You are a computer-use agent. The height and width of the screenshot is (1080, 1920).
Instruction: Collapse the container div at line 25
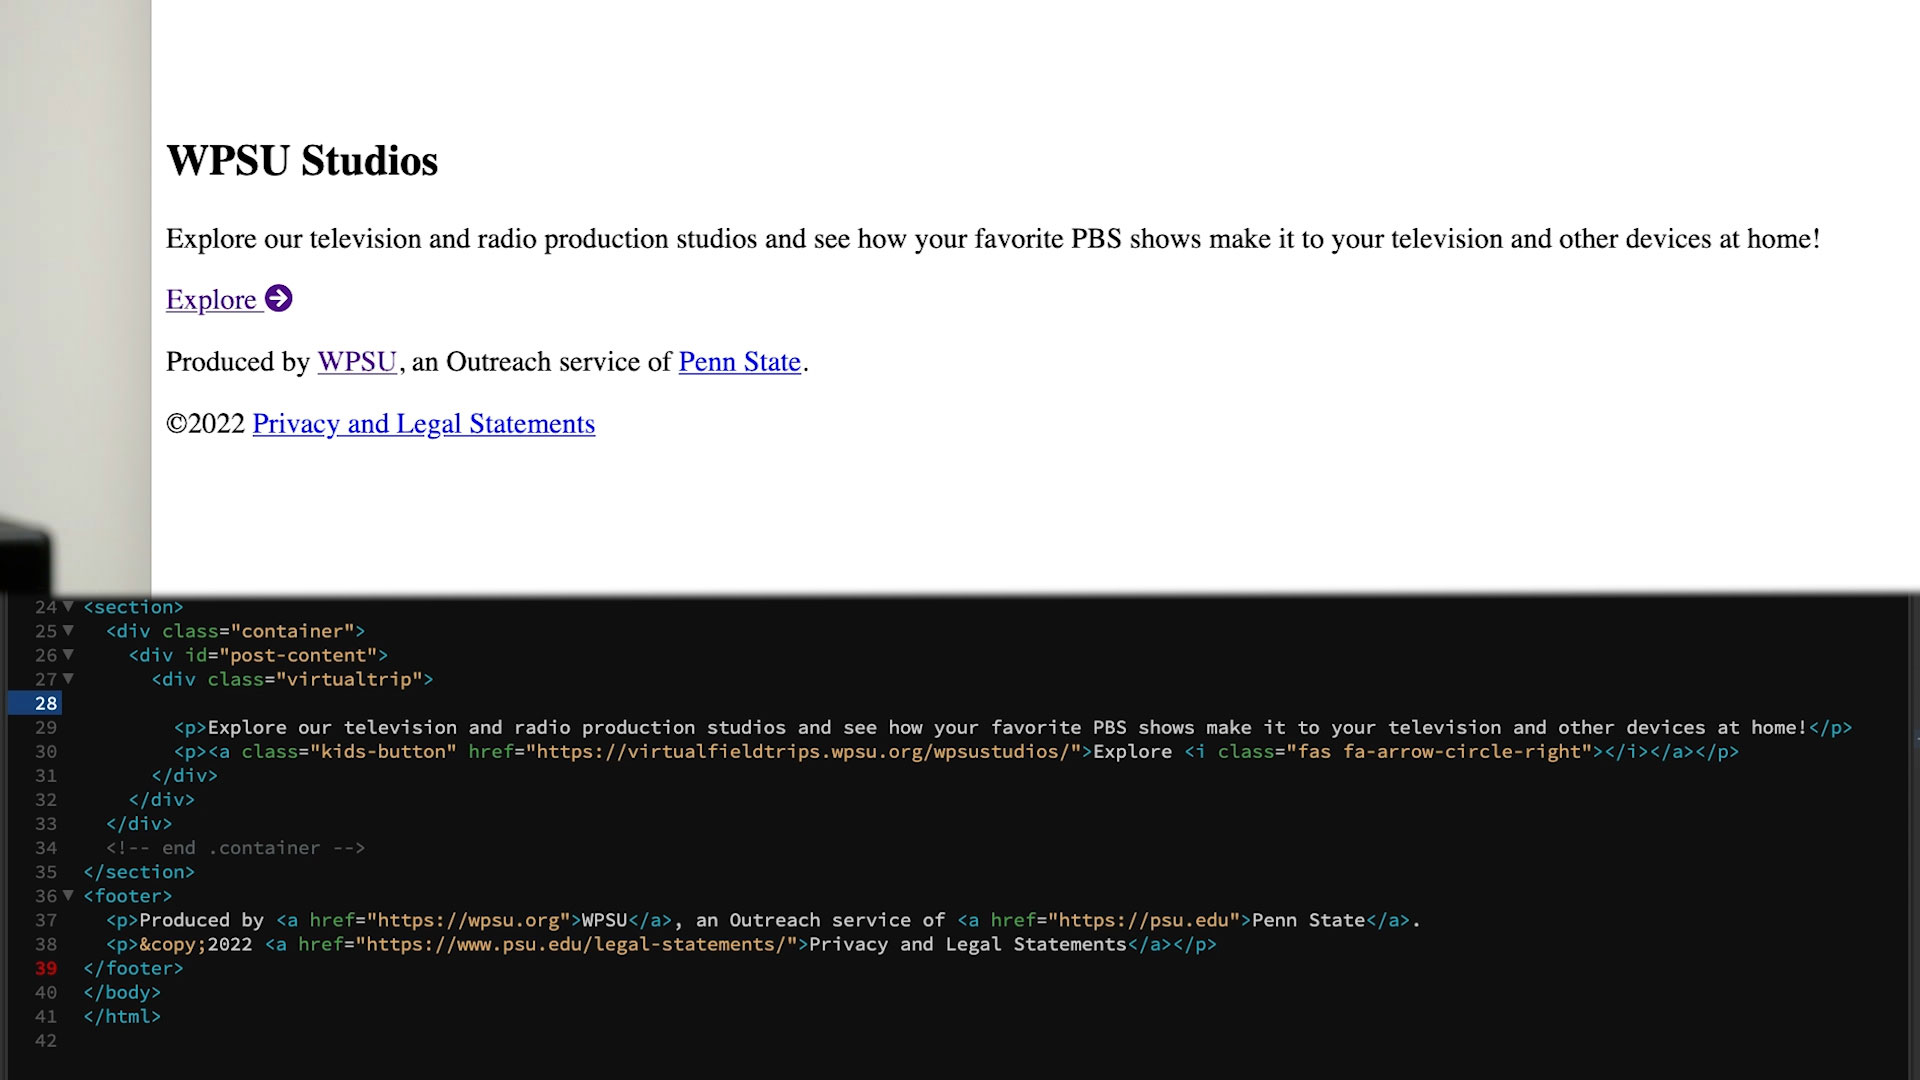(68, 630)
